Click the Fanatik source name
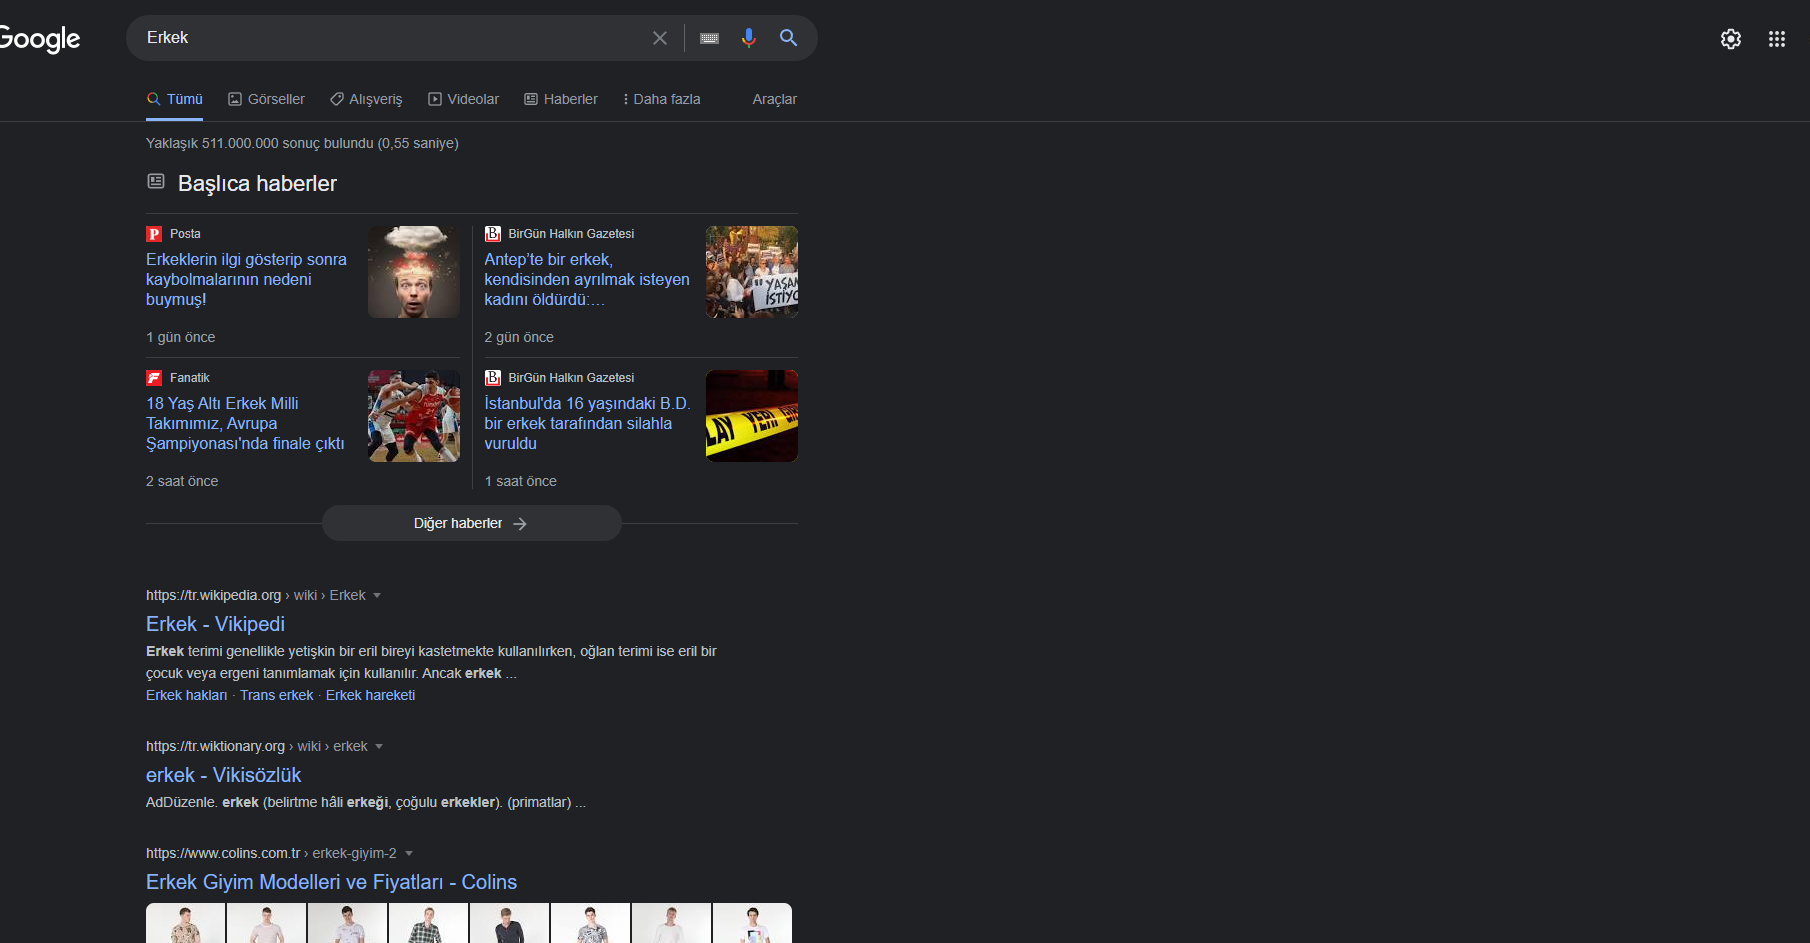Image resolution: width=1810 pixels, height=943 pixels. pyautogui.click(x=190, y=378)
